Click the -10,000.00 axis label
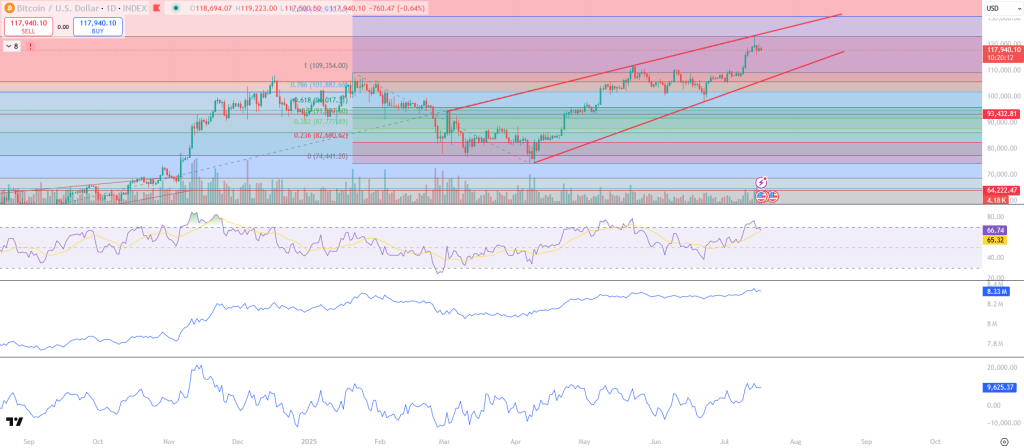1024x448 pixels. pos(1002,423)
